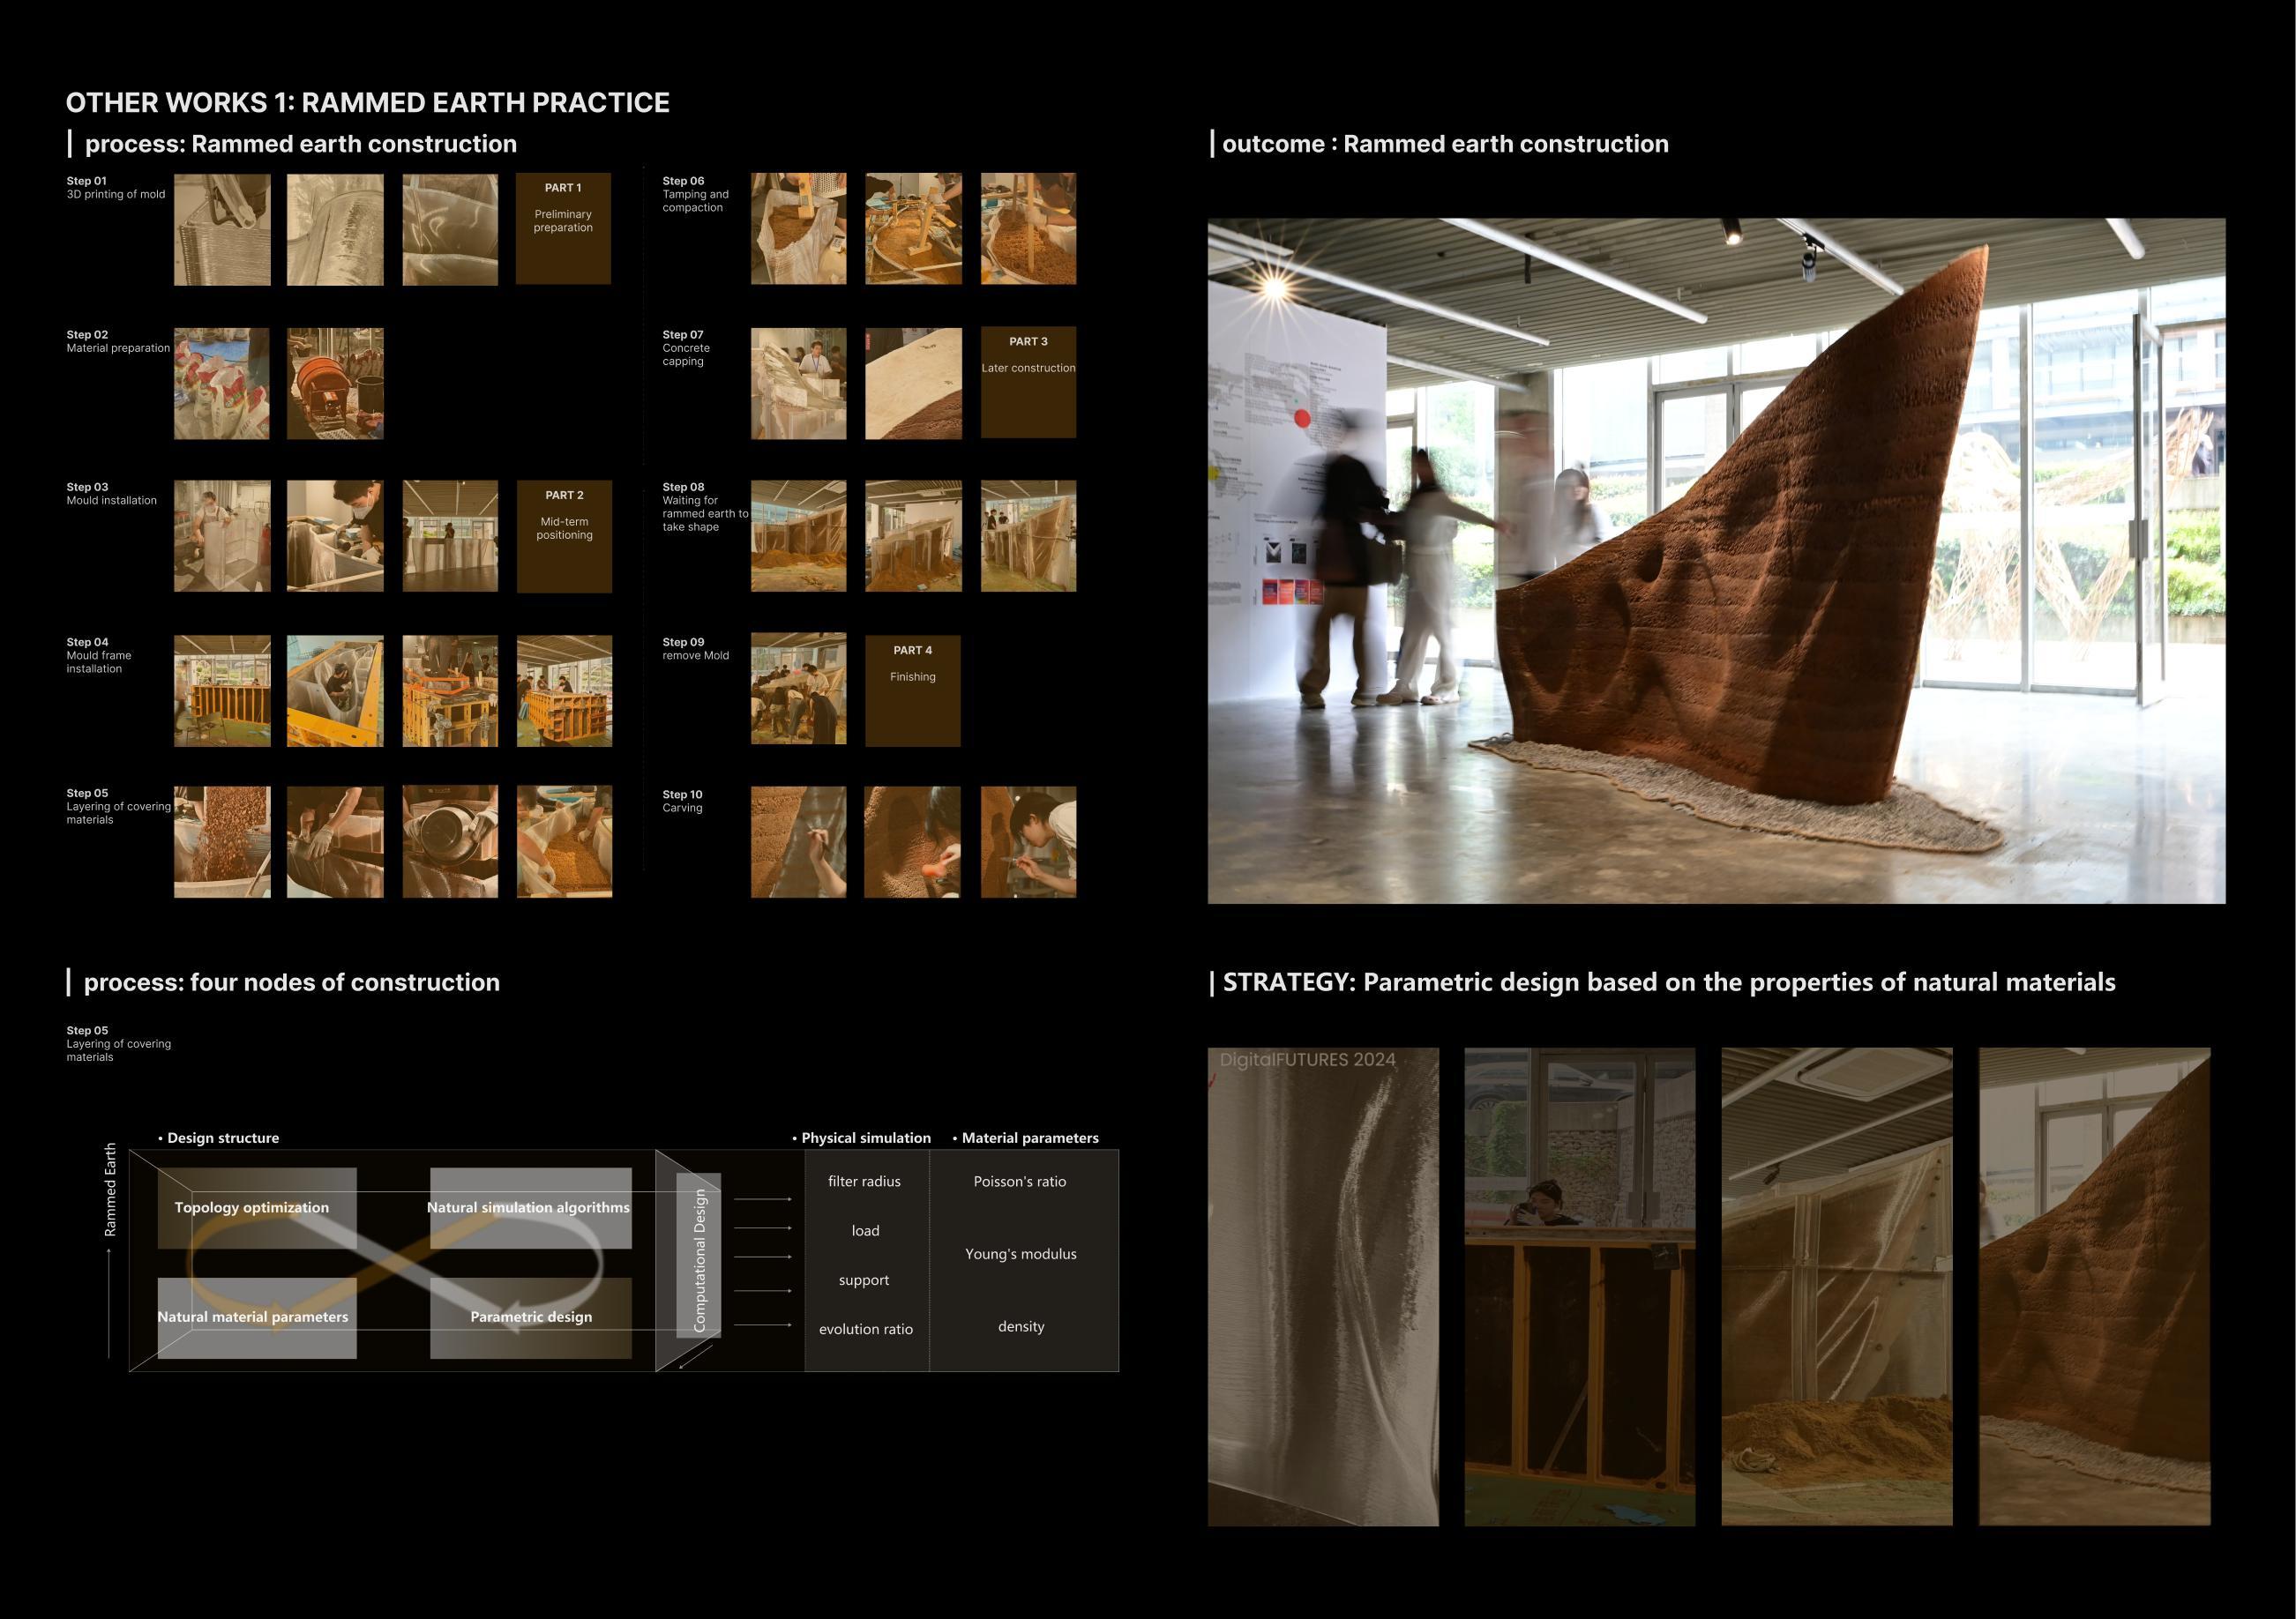Viewport: 2296px width, 1619px height.
Task: Click the PART 1 Preliminary preparation block
Action: pos(563,229)
